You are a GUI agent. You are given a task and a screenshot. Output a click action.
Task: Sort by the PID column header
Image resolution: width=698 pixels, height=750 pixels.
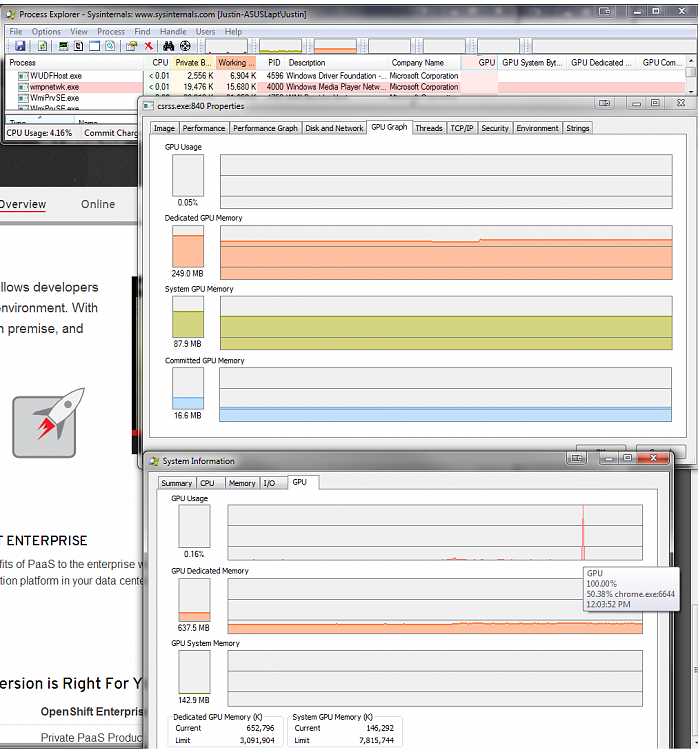tap(271, 63)
